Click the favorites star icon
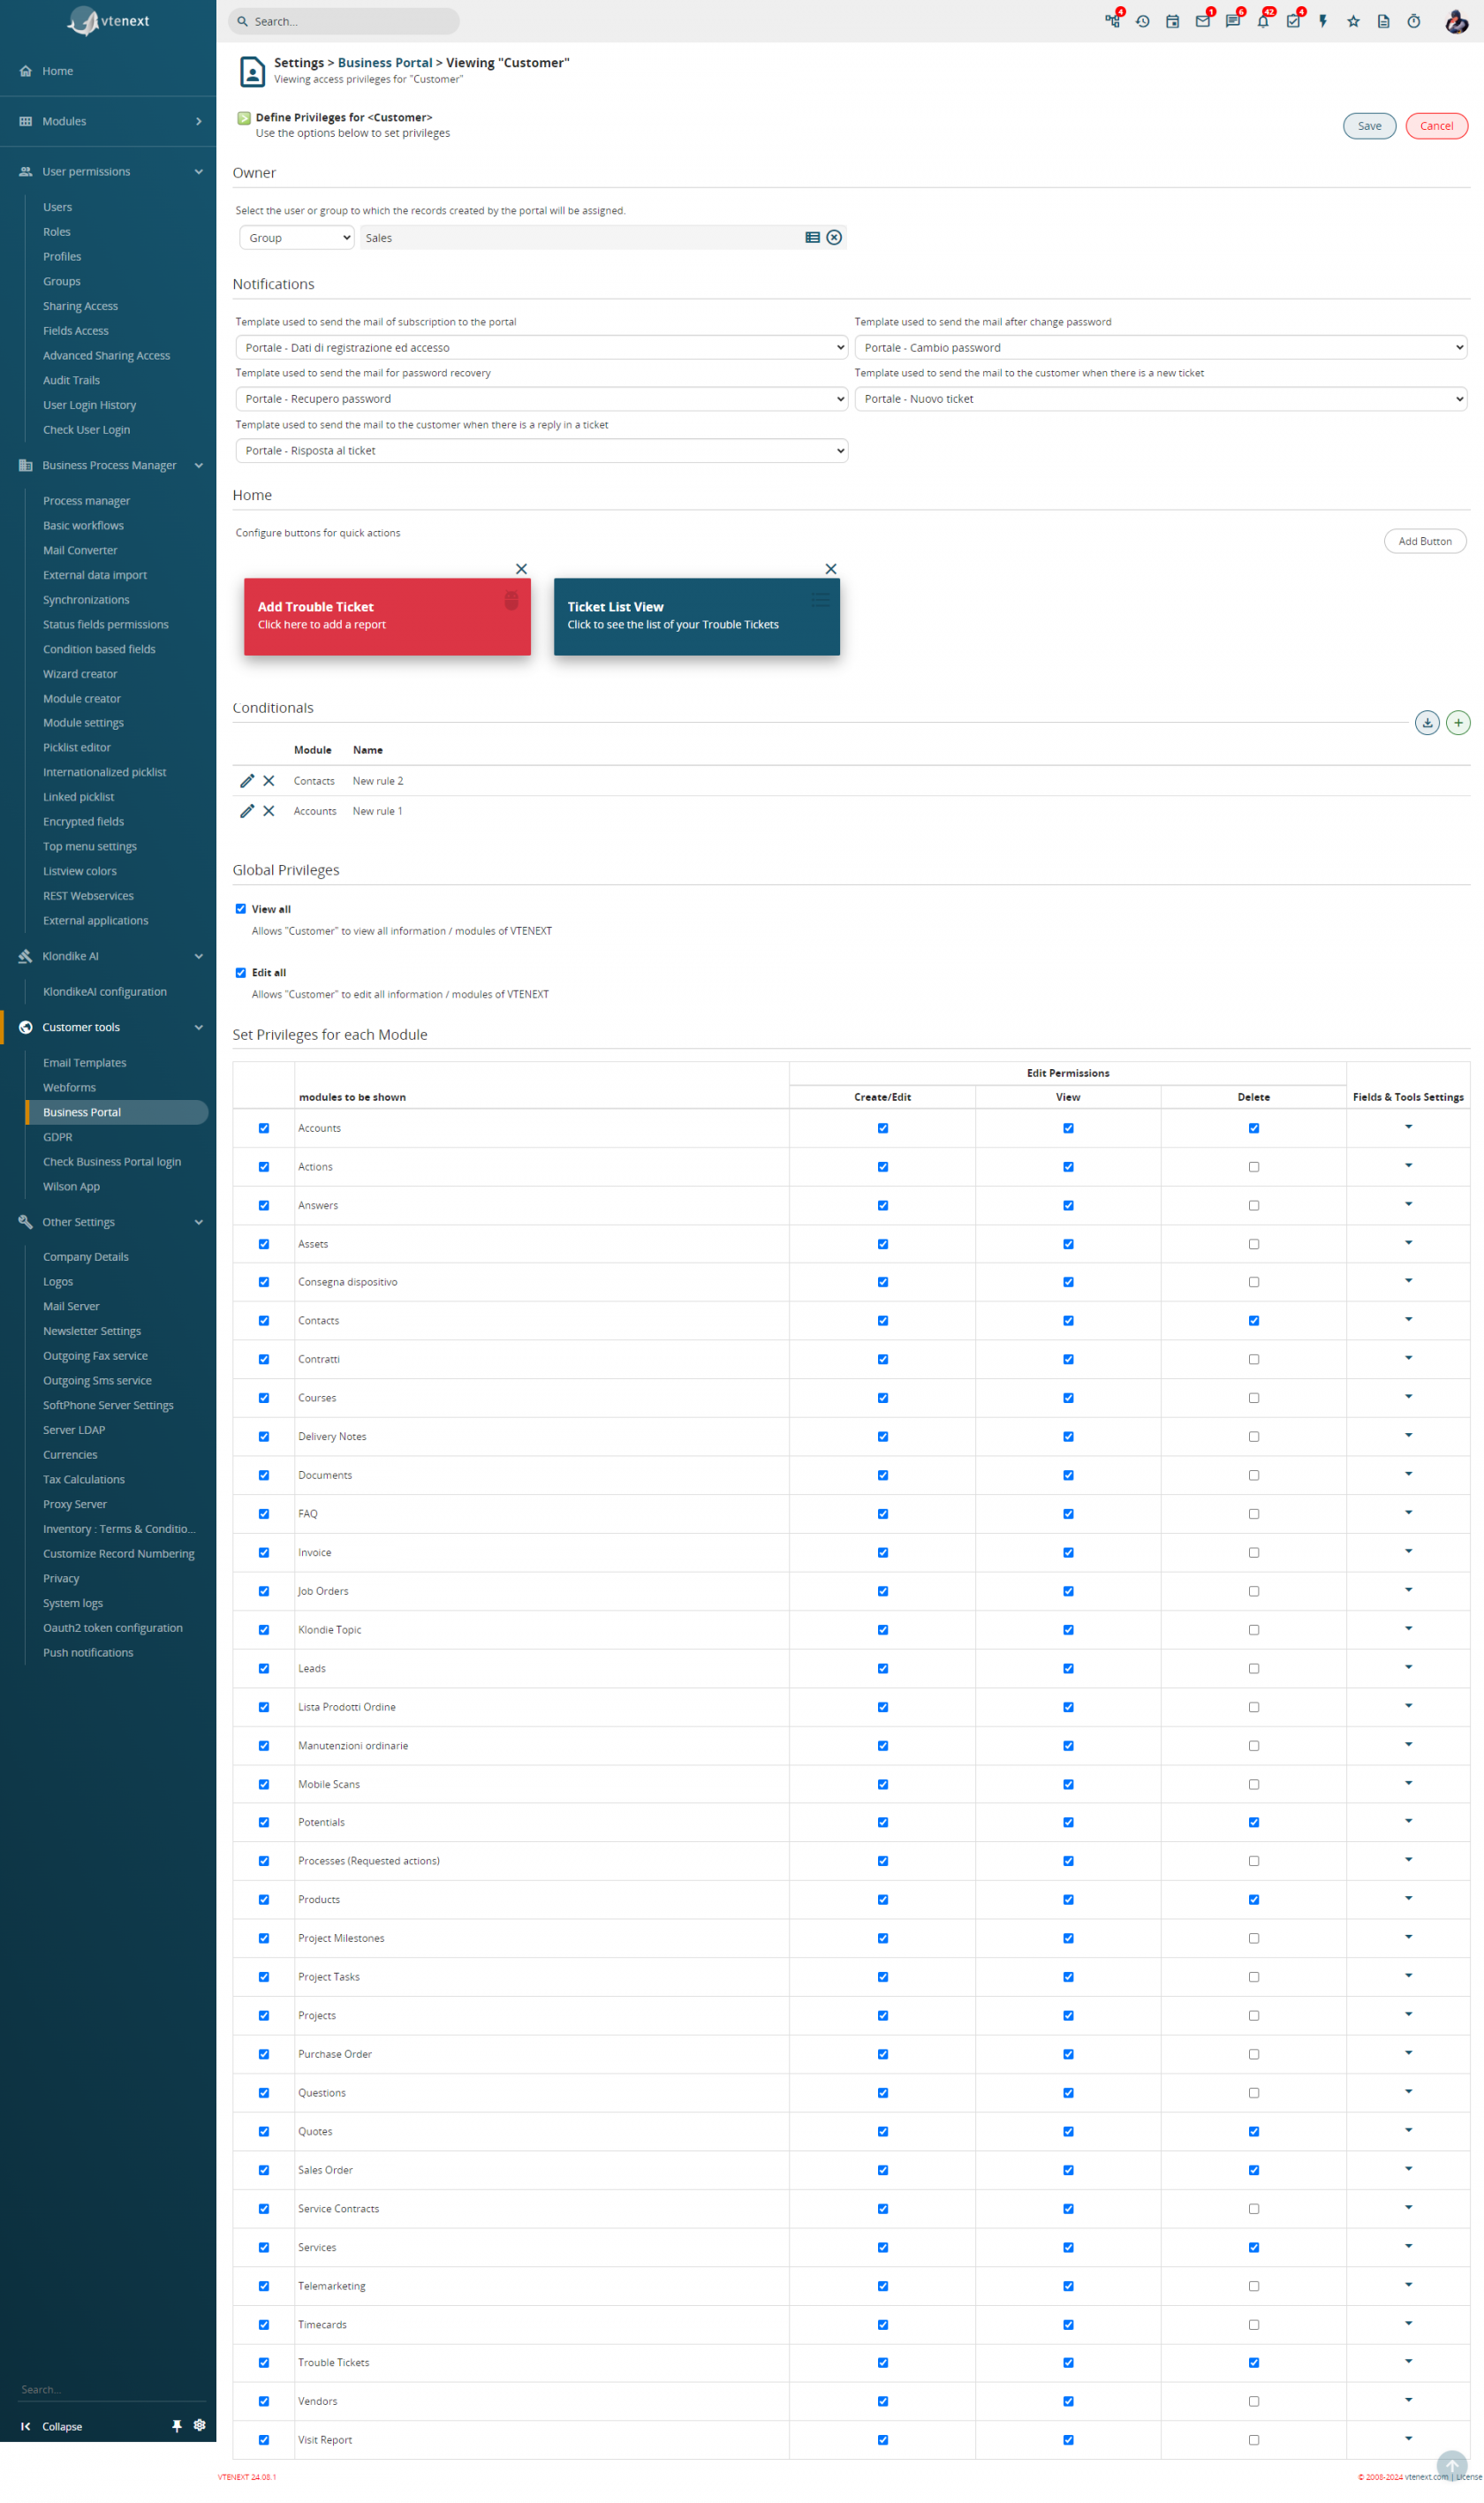 pyautogui.click(x=1353, y=21)
